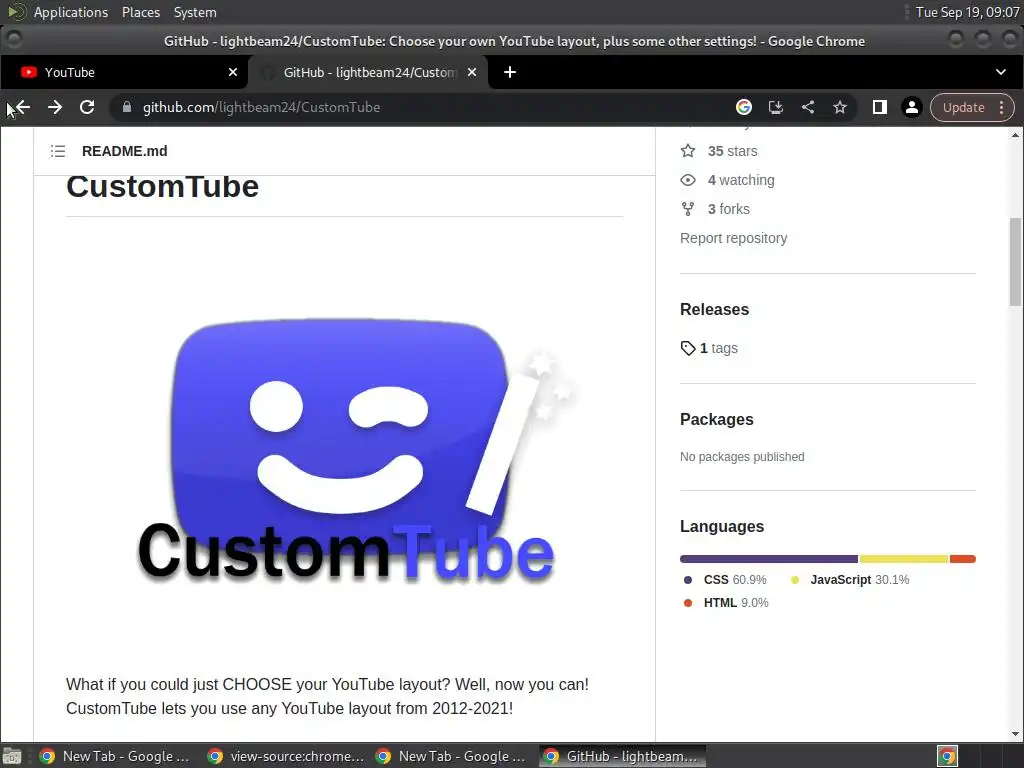1024x768 pixels.
Task: Close the GitHub CustomTube tab
Action: point(472,72)
